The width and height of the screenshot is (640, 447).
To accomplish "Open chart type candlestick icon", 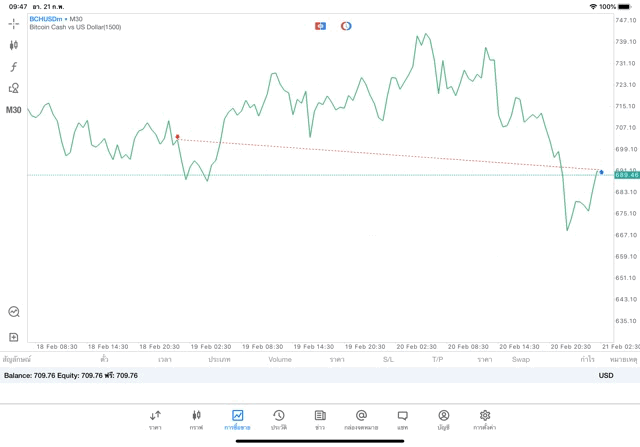I will tap(14, 45).
